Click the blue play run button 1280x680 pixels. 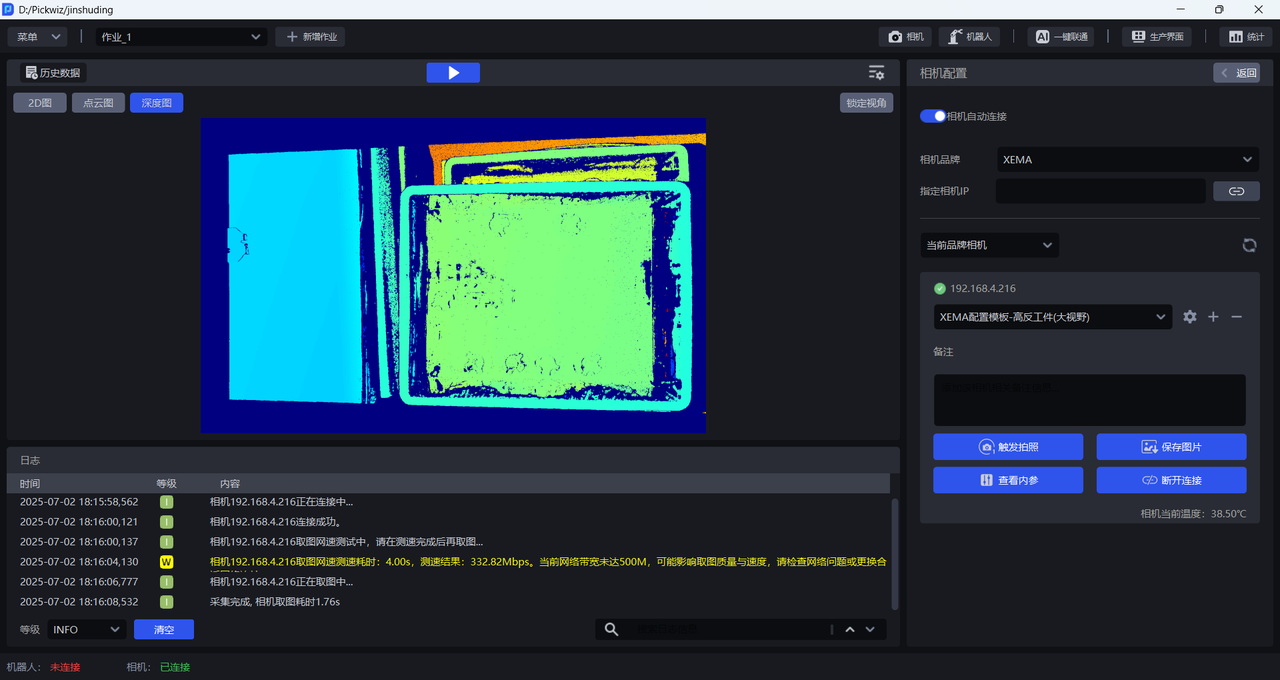tap(453, 73)
